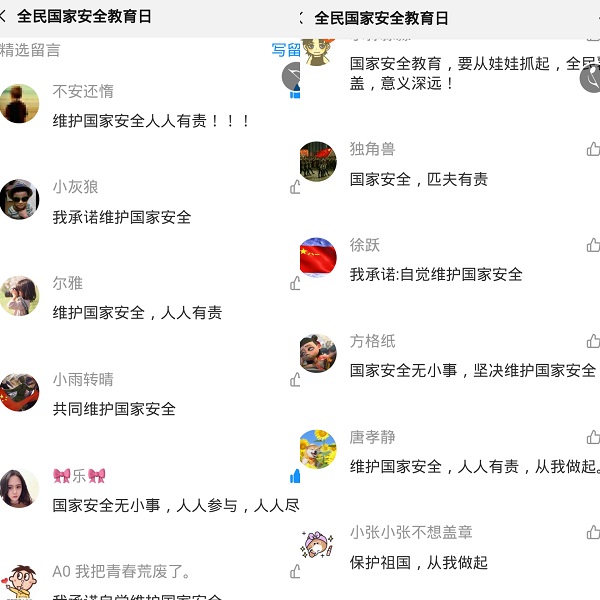Viewport: 600px width, 600px height.
Task: Go back using left header arrow
Action: (3, 16)
